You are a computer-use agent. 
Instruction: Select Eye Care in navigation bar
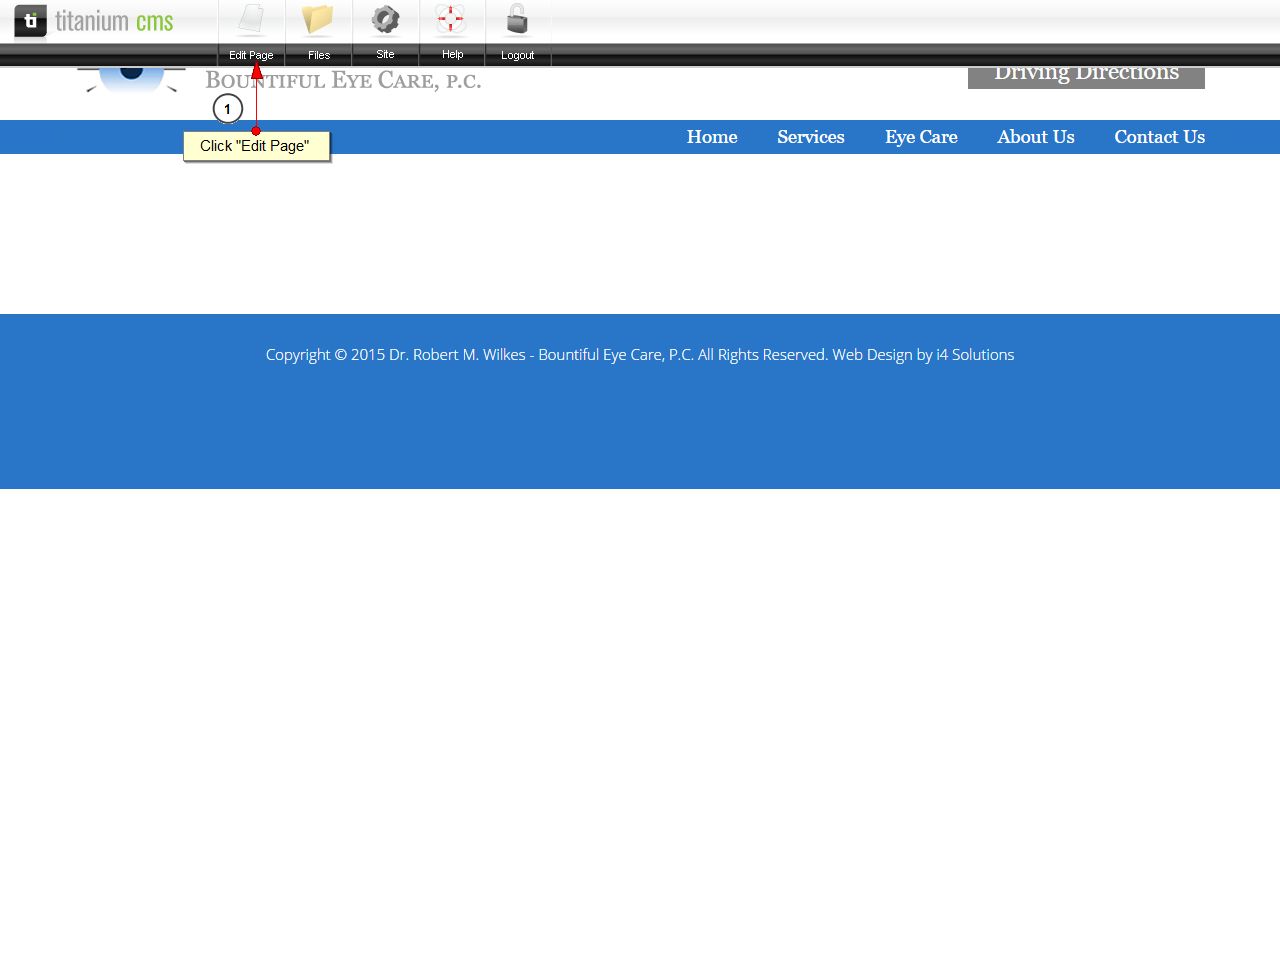[920, 137]
